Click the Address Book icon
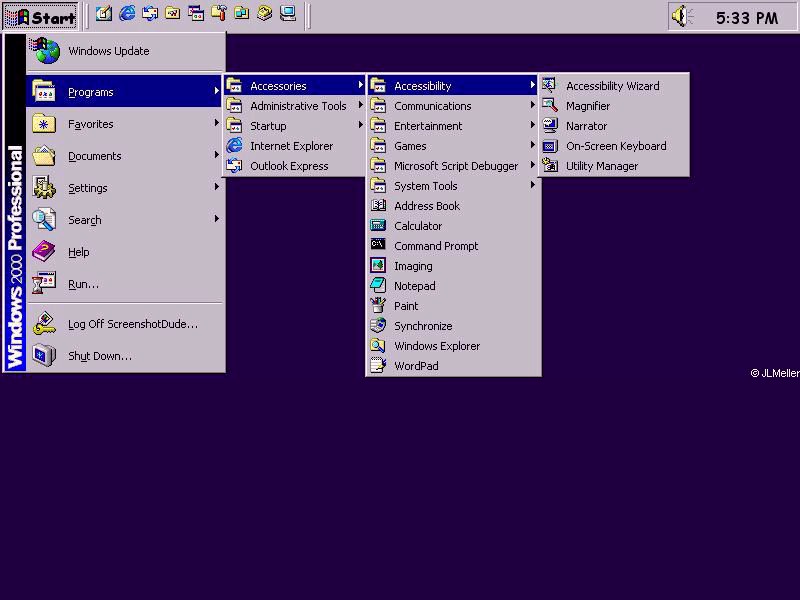 coord(378,205)
